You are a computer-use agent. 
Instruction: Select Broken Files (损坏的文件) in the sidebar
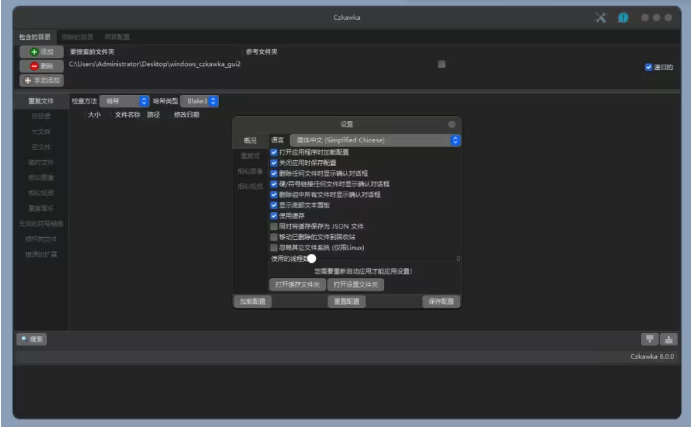[x=41, y=239]
